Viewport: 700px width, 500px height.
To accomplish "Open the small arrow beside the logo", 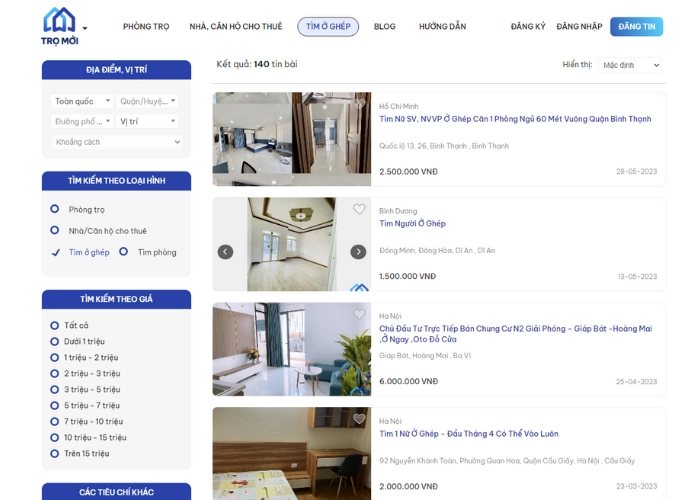I will pos(85,28).
